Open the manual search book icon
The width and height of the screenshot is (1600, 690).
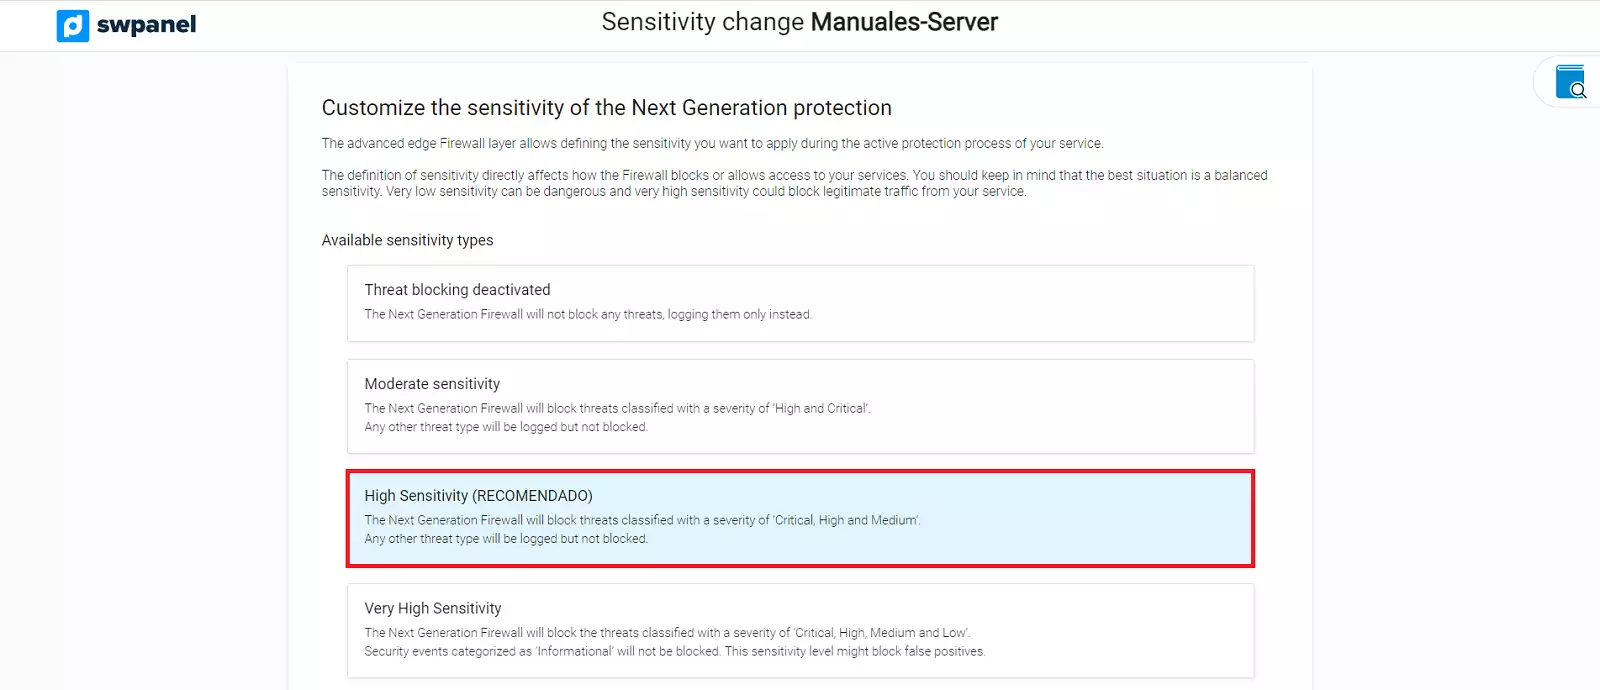[x=1570, y=82]
